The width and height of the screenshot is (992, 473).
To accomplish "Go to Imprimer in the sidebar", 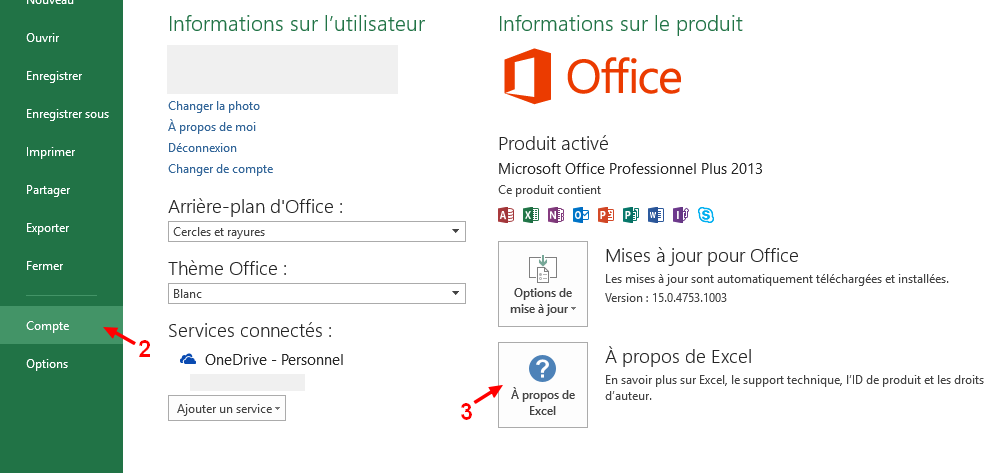I will [51, 152].
